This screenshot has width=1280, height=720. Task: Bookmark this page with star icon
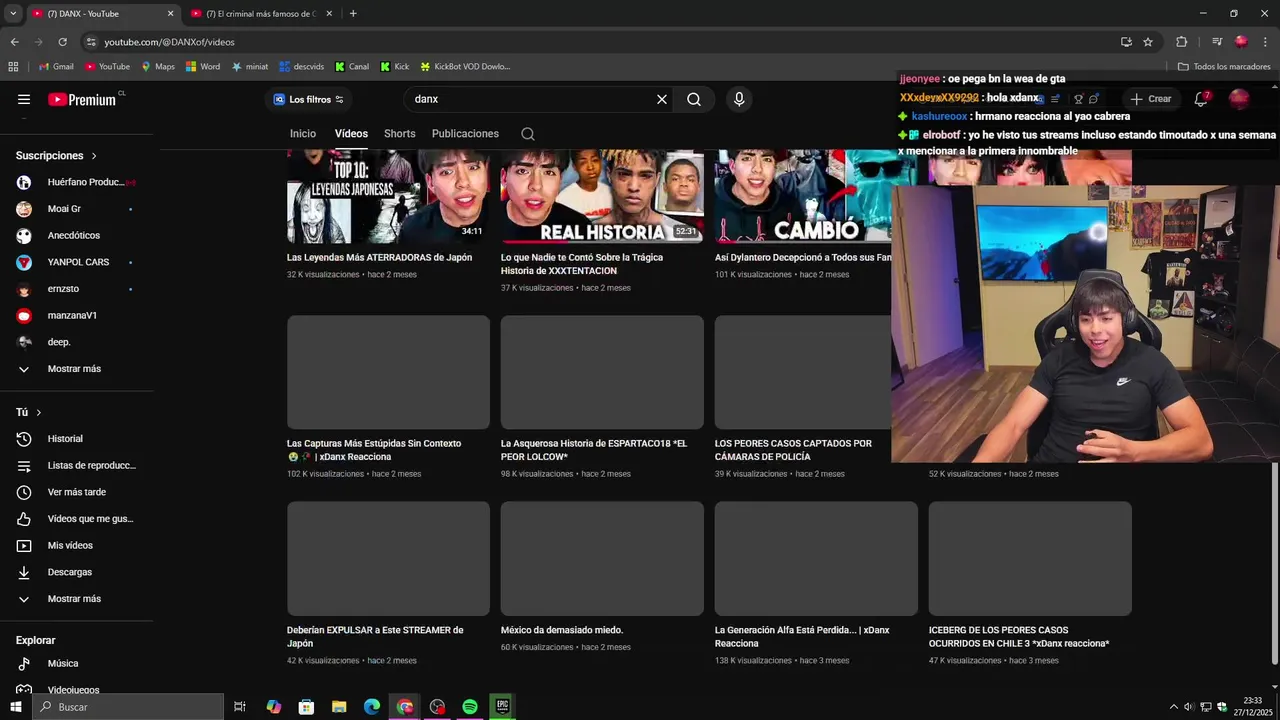1148,42
